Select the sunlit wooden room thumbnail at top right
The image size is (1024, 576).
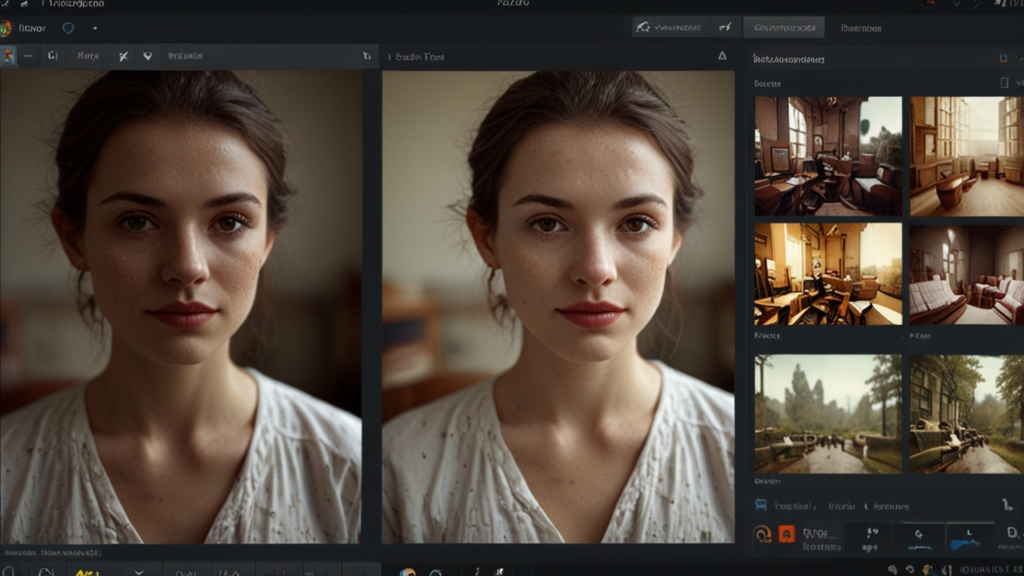click(967, 156)
